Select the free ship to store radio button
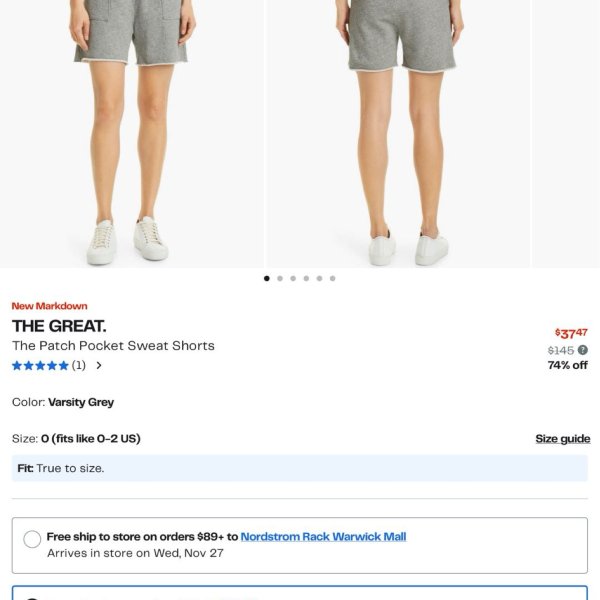The image size is (600, 600). click(32, 539)
